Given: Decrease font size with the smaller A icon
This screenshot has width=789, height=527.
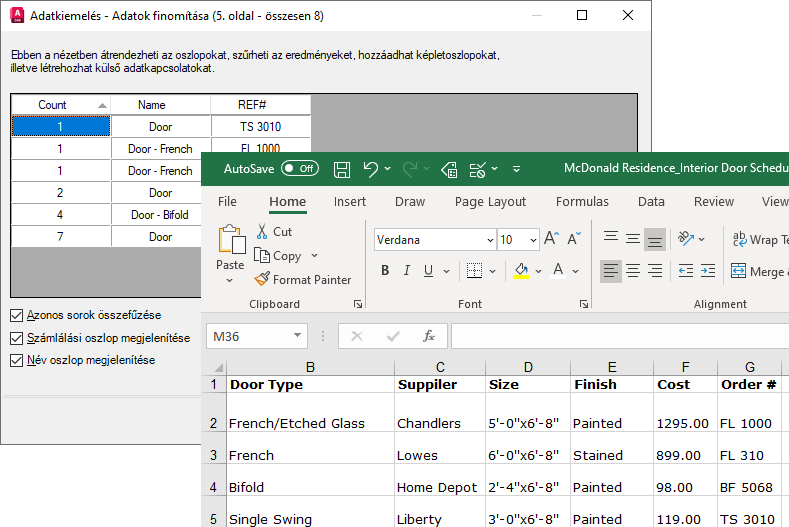Looking at the screenshot, I should coord(574,239).
